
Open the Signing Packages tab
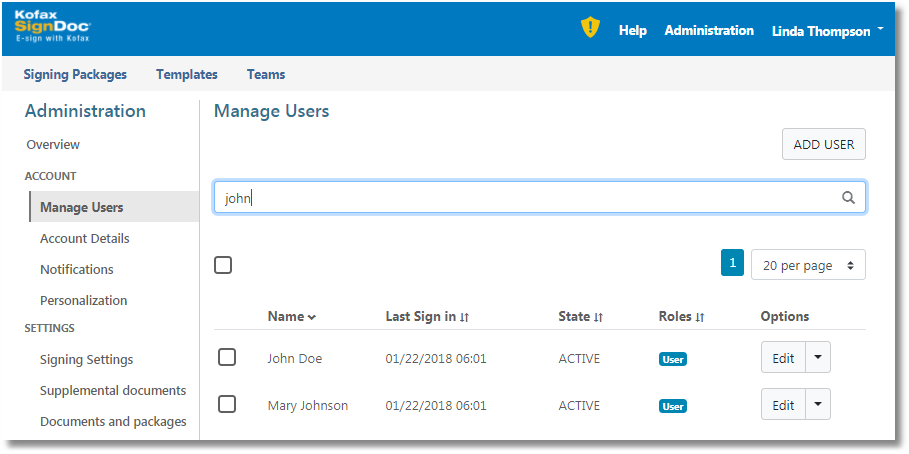[x=75, y=74]
